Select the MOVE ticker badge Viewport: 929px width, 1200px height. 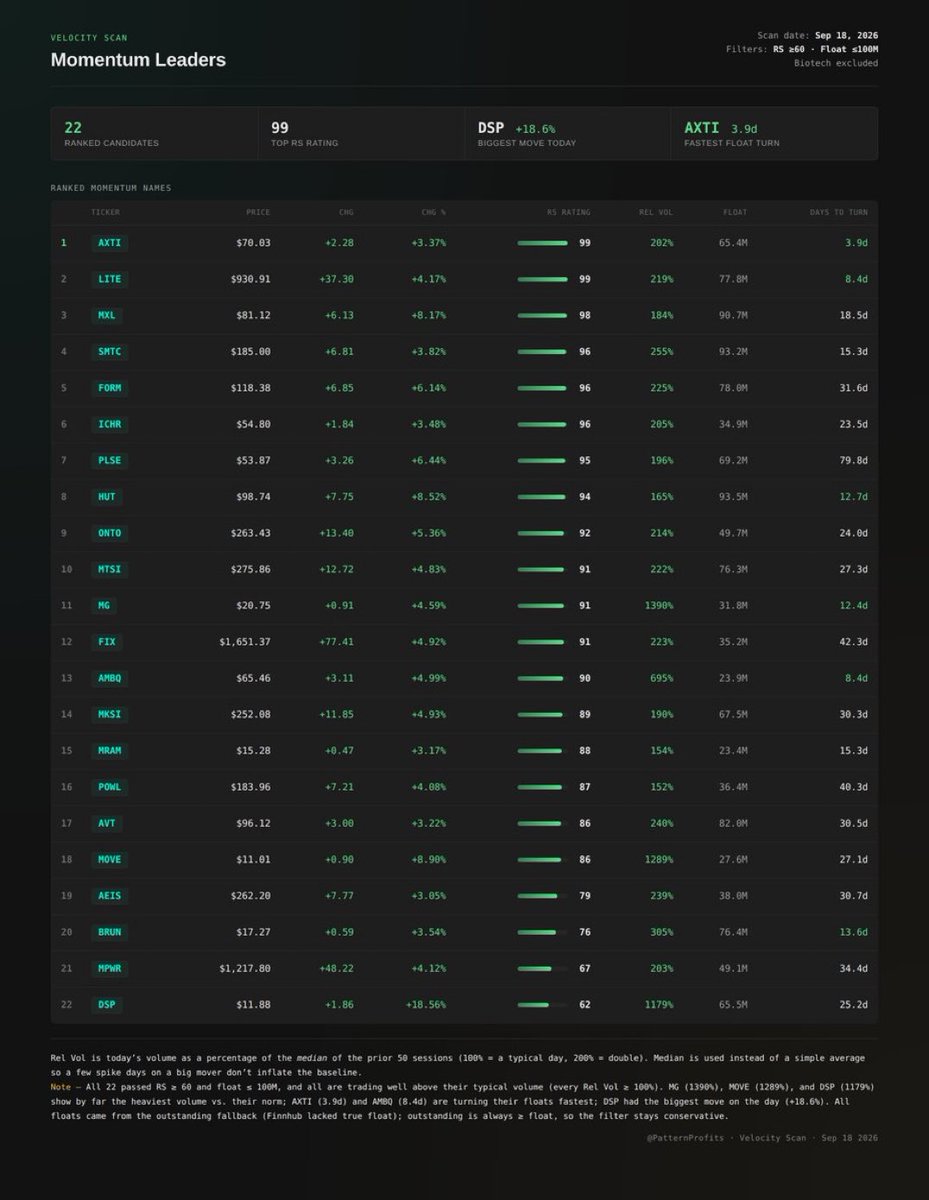pos(109,859)
